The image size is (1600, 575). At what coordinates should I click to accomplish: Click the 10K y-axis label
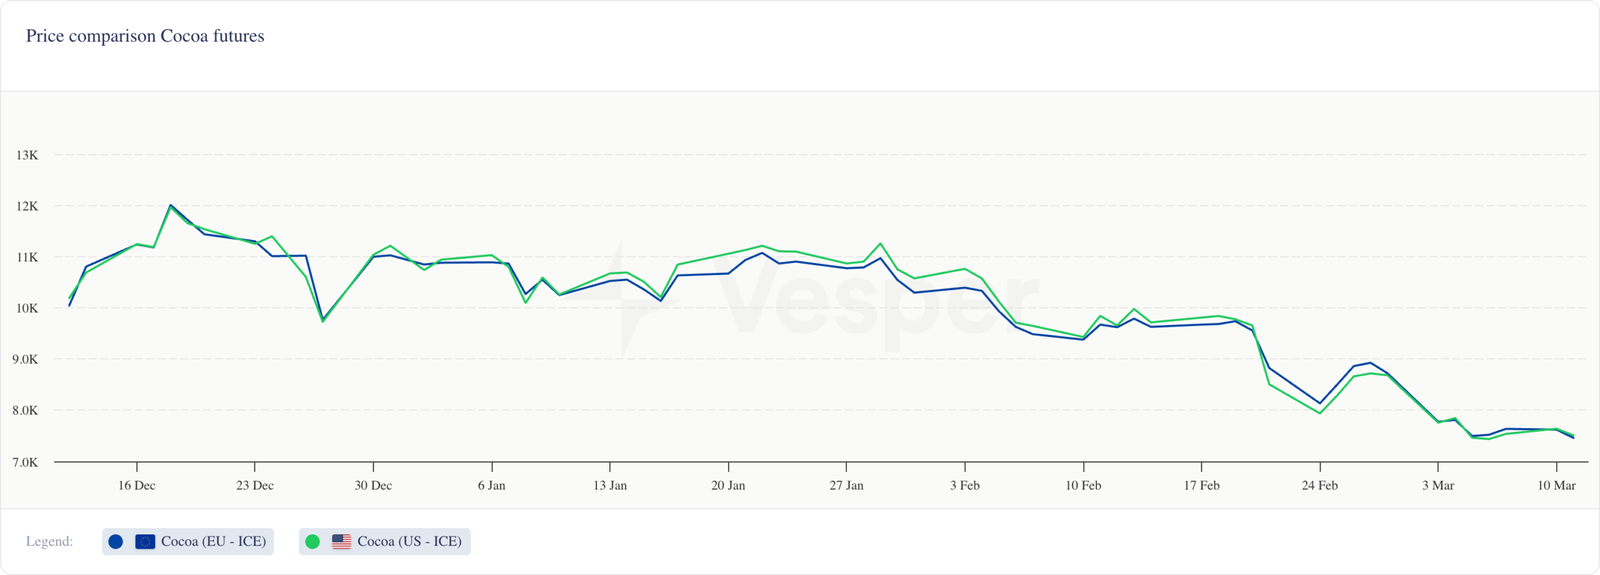point(27,308)
